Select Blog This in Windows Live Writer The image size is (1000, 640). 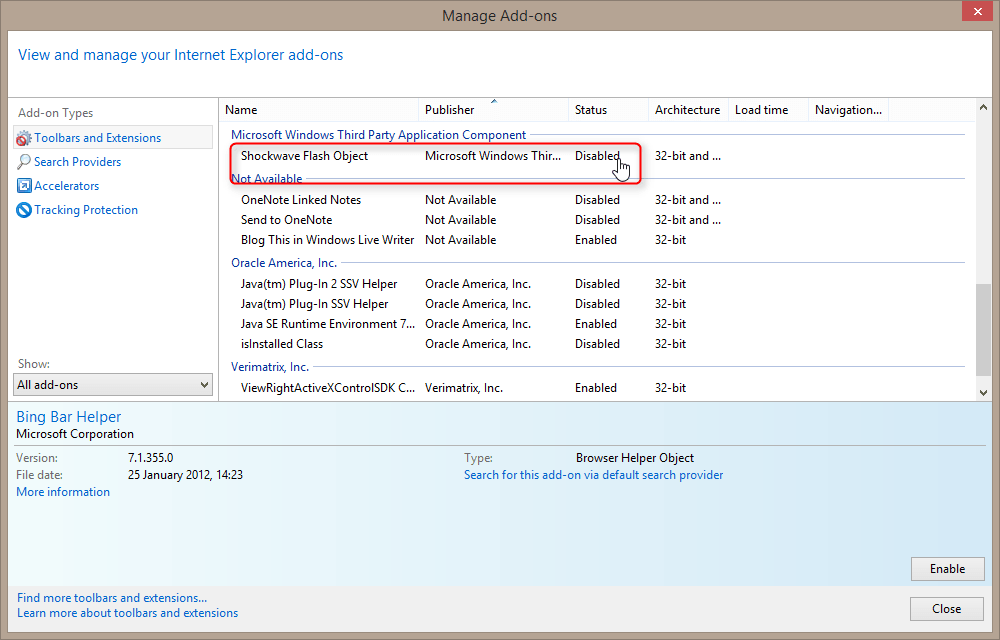(327, 240)
